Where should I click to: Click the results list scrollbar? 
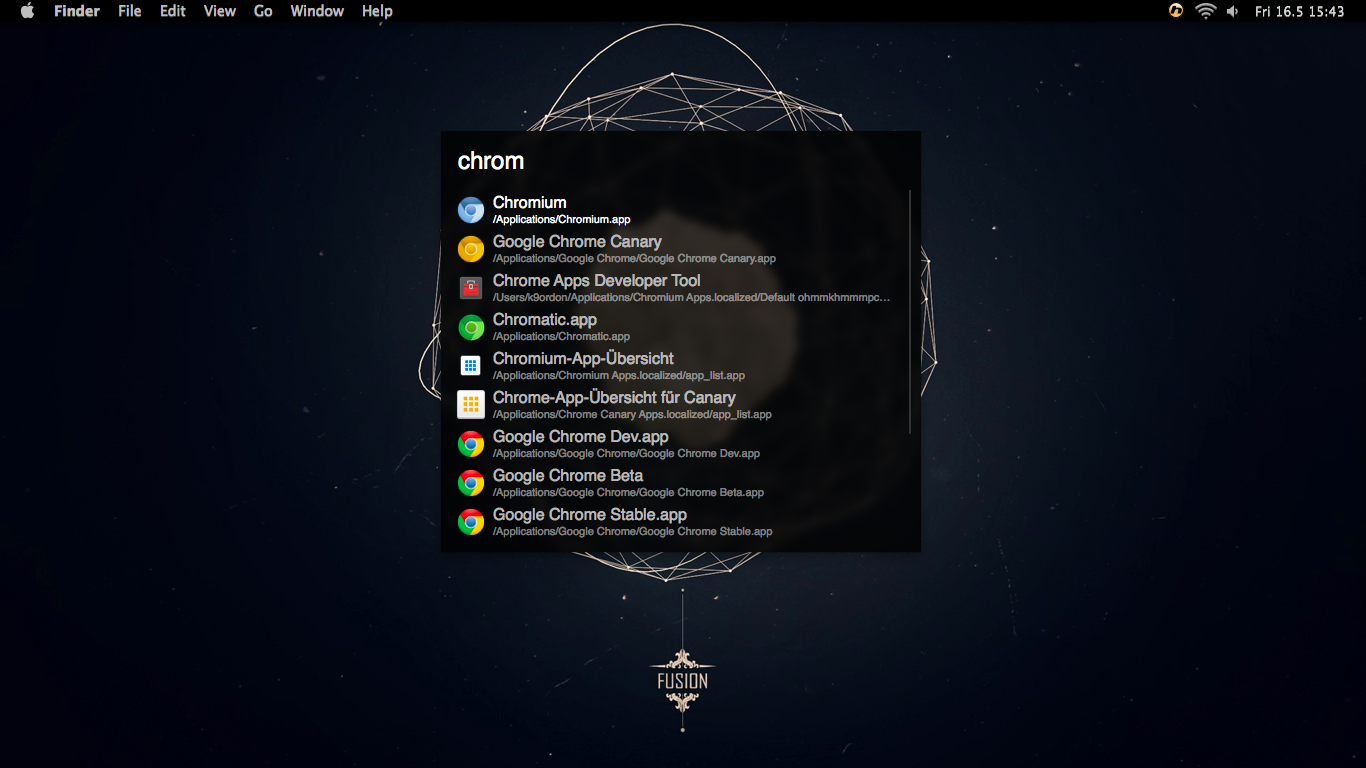[x=910, y=311]
